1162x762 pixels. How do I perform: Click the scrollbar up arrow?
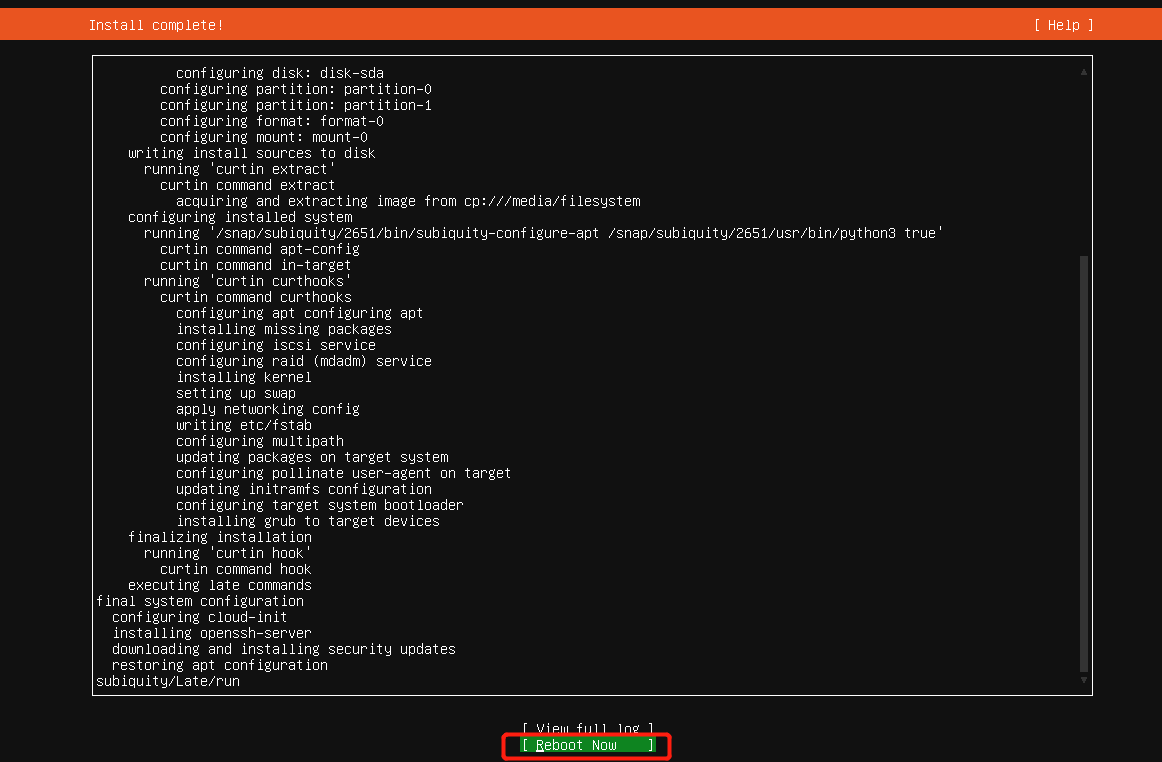(x=1082, y=71)
